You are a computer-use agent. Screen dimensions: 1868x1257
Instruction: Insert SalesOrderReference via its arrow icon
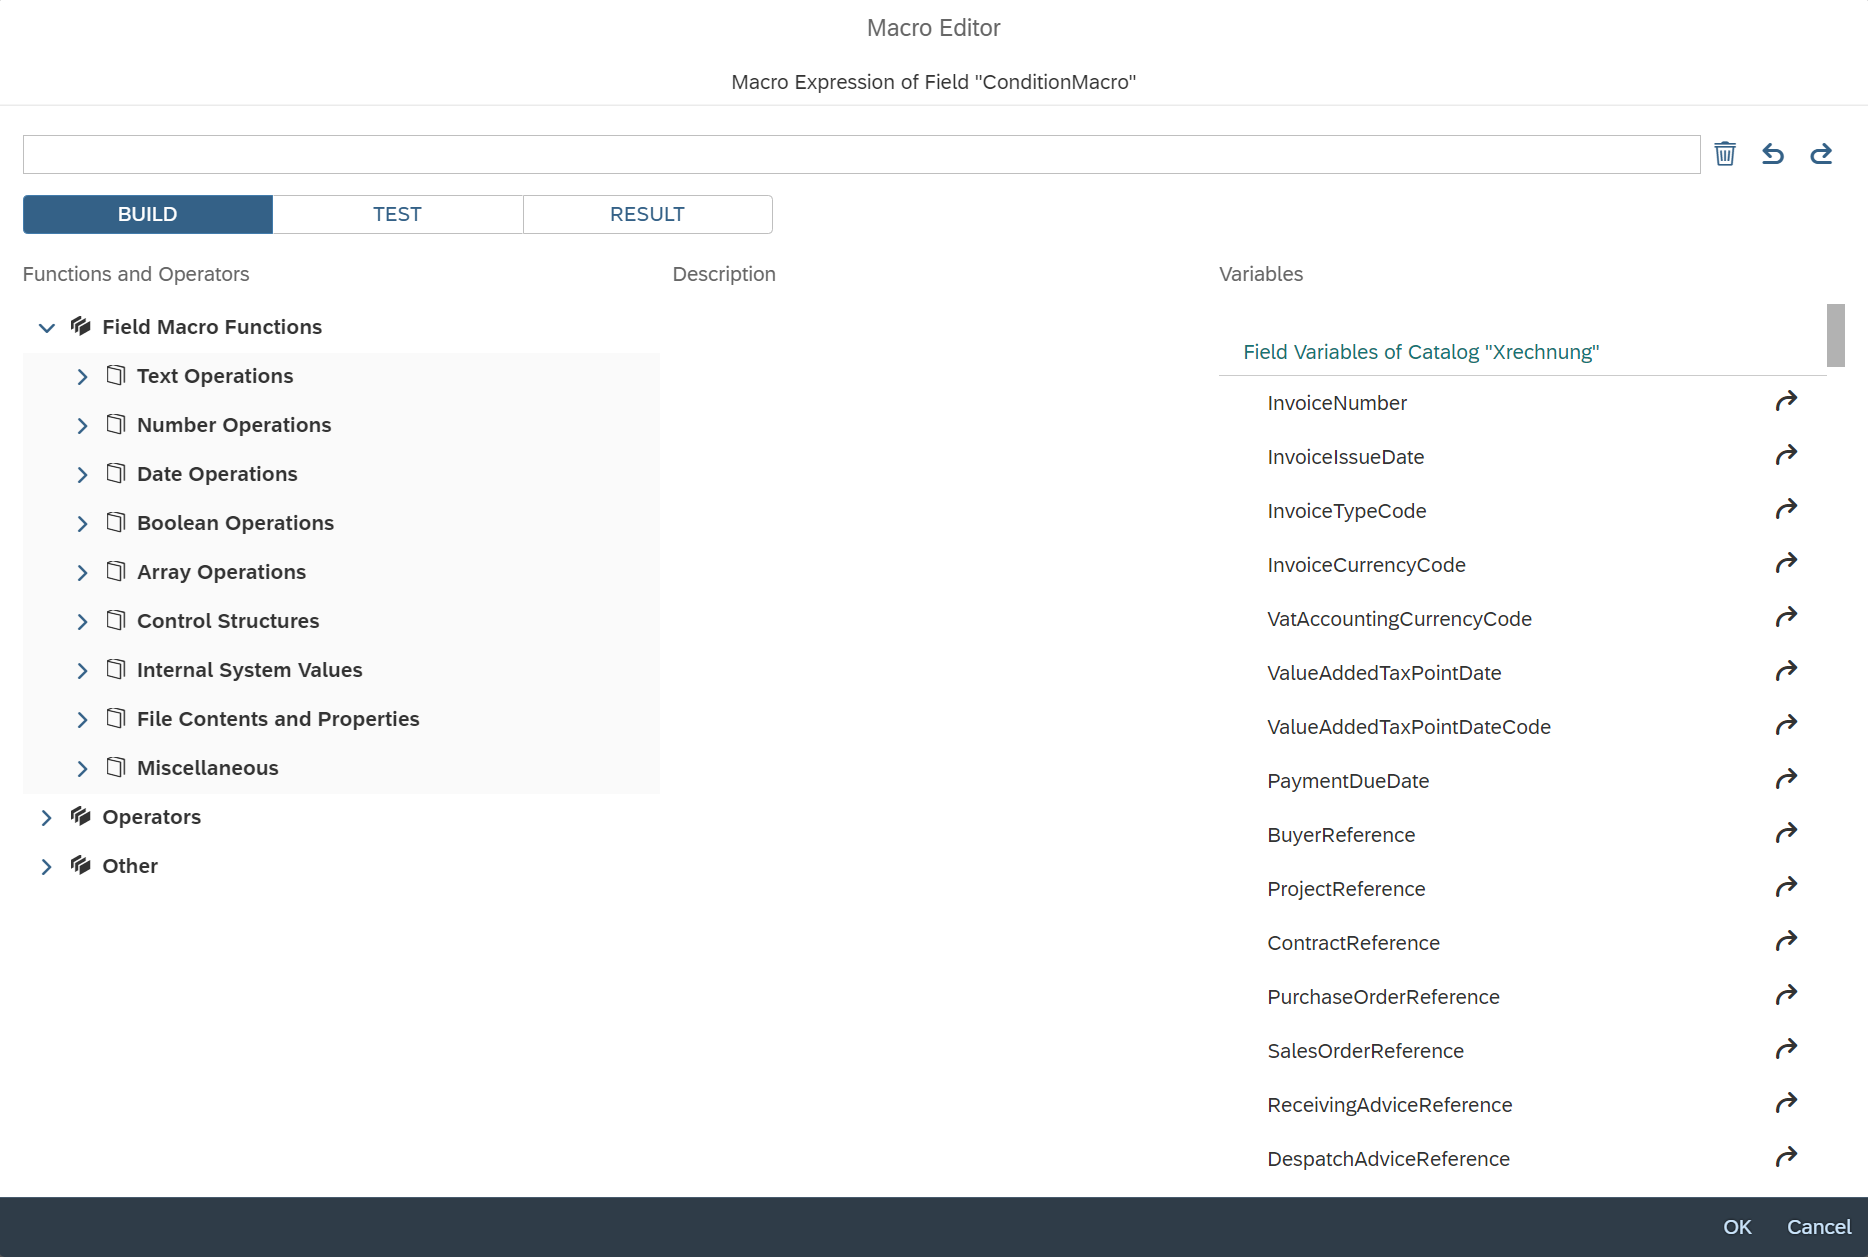click(1786, 1050)
